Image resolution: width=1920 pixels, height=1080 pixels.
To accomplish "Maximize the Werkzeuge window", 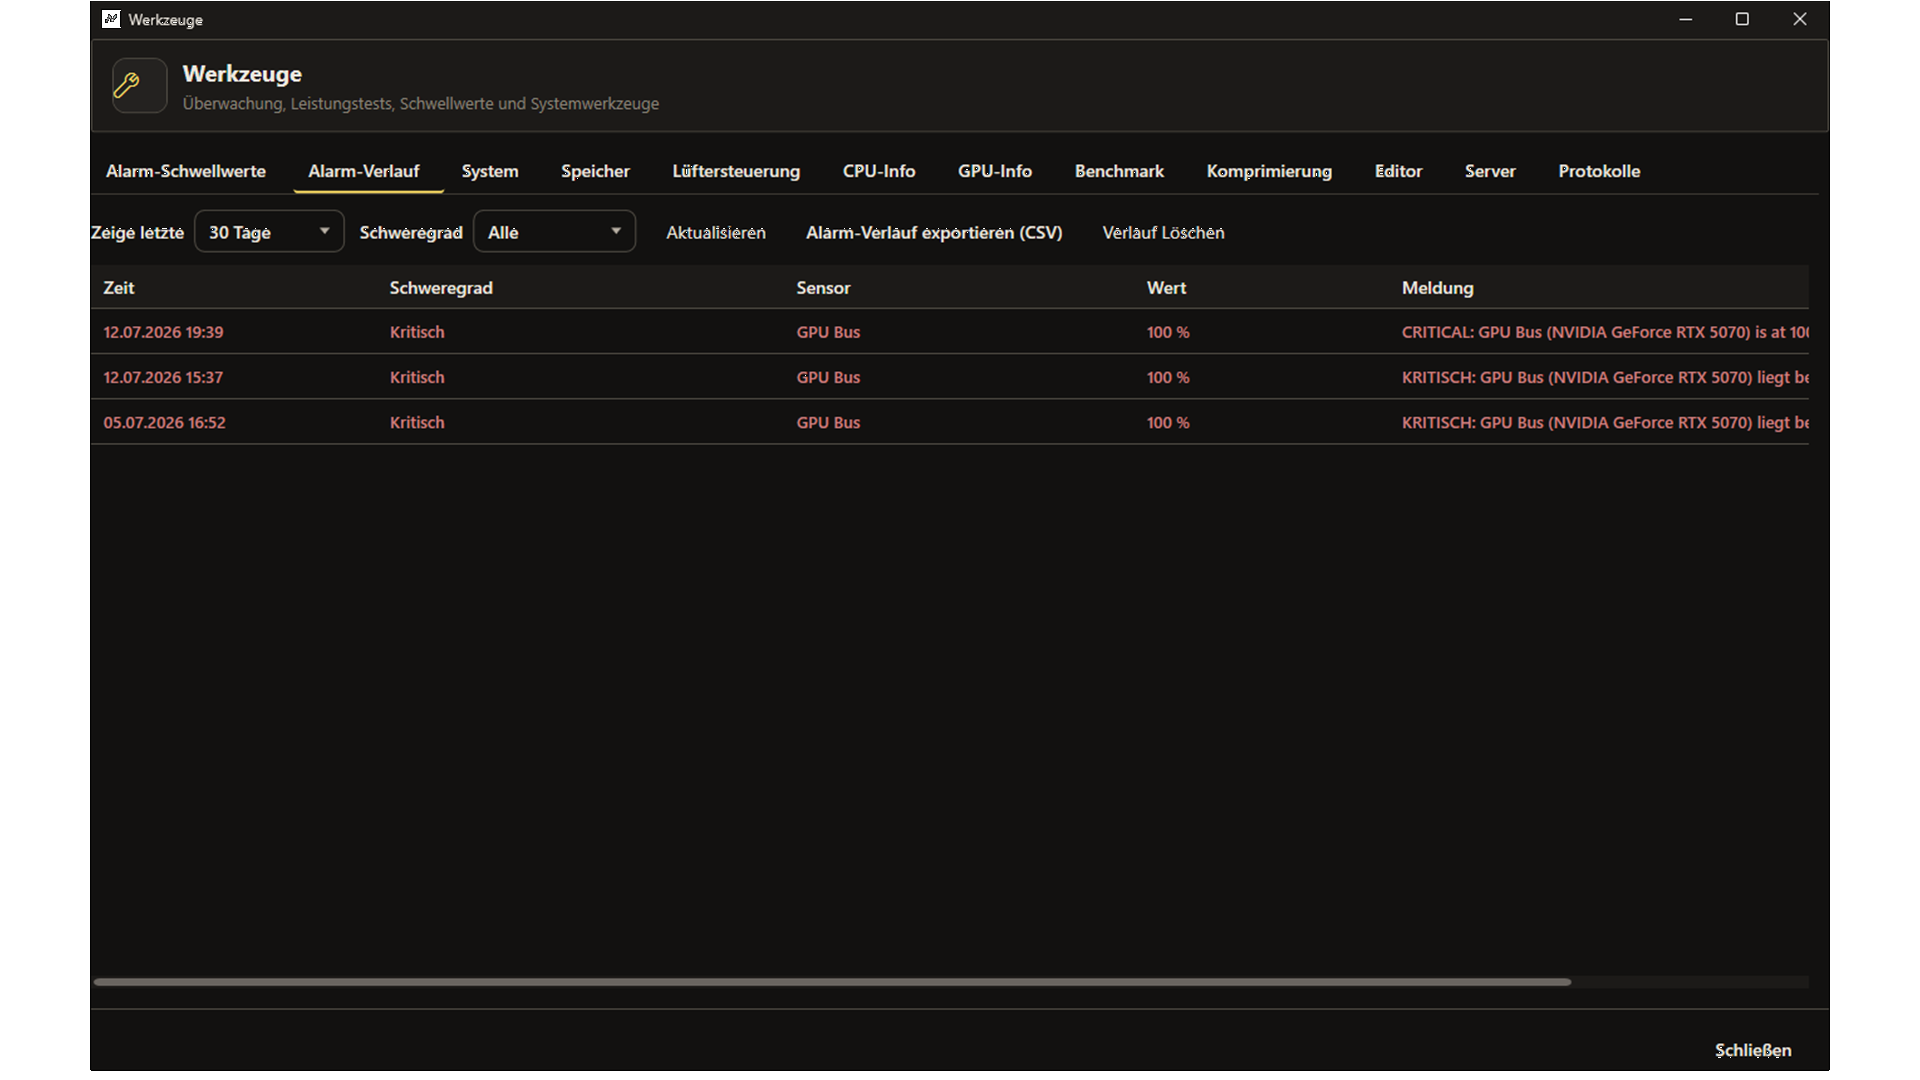I will point(1742,19).
